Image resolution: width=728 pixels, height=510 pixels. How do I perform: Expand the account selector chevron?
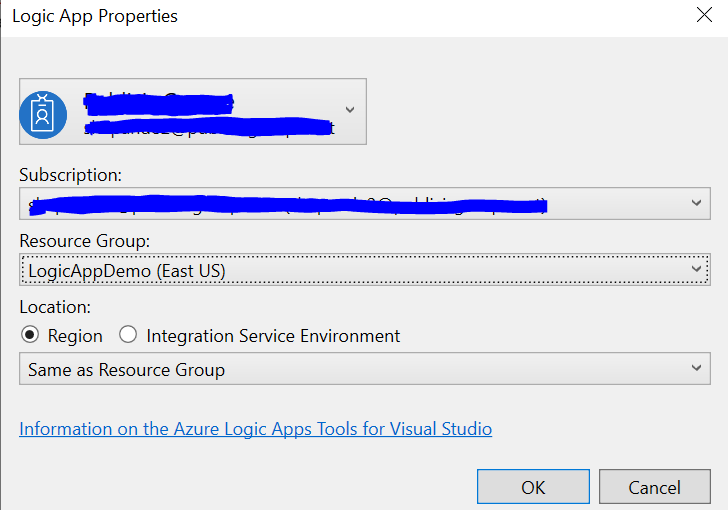pyautogui.click(x=350, y=110)
